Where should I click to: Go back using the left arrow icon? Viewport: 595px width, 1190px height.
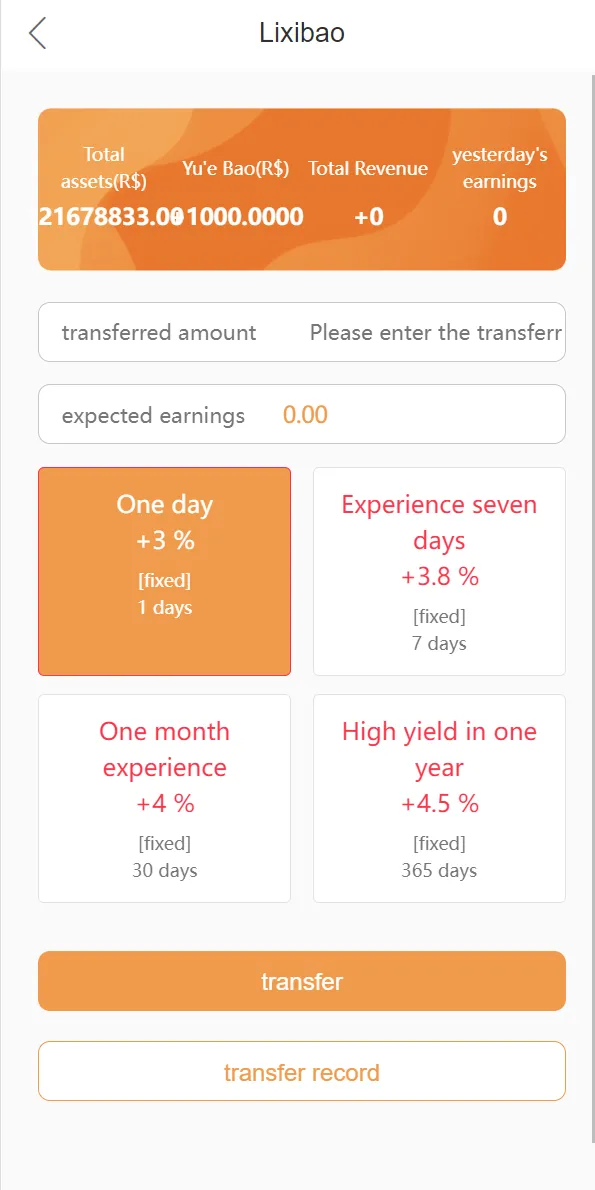pyautogui.click(x=37, y=34)
